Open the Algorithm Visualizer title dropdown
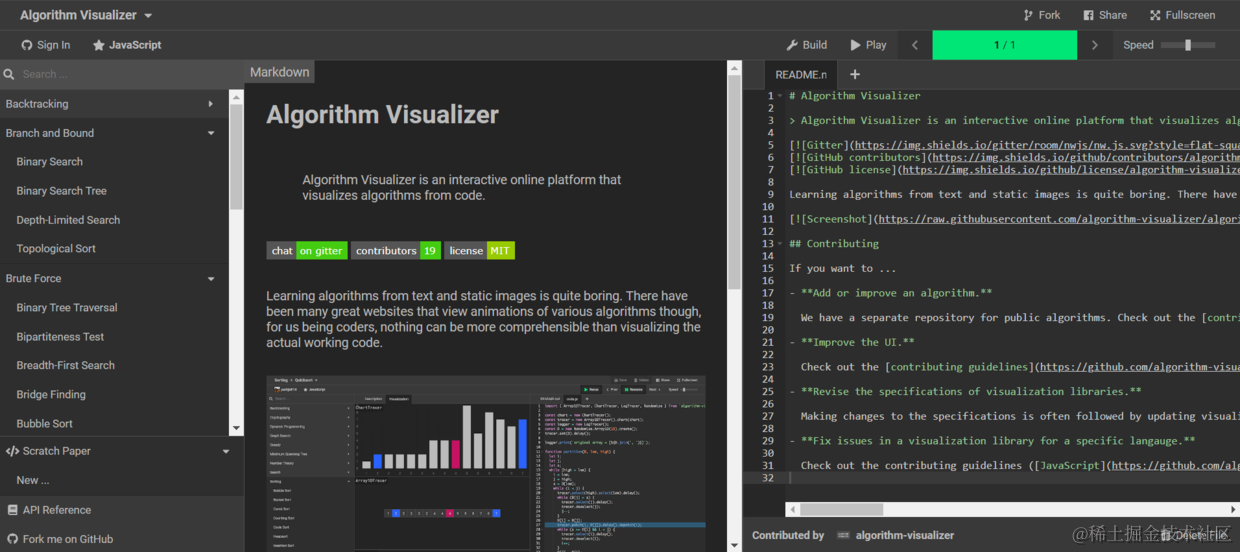Screen dimensions: 1240x552 (x=86, y=15)
